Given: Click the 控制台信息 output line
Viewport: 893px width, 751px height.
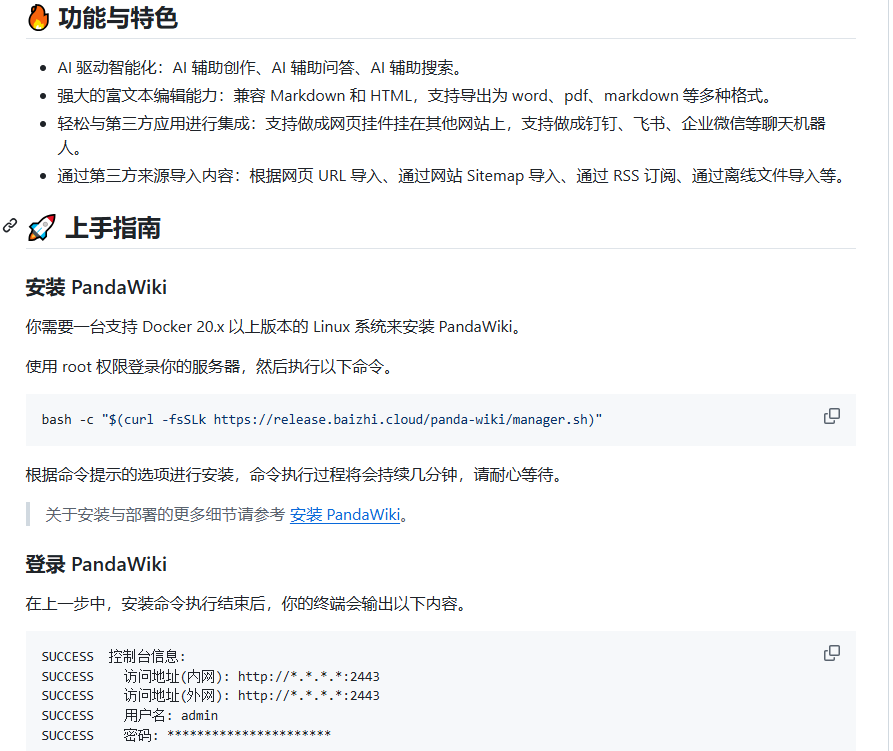Looking at the screenshot, I should click(x=113, y=656).
